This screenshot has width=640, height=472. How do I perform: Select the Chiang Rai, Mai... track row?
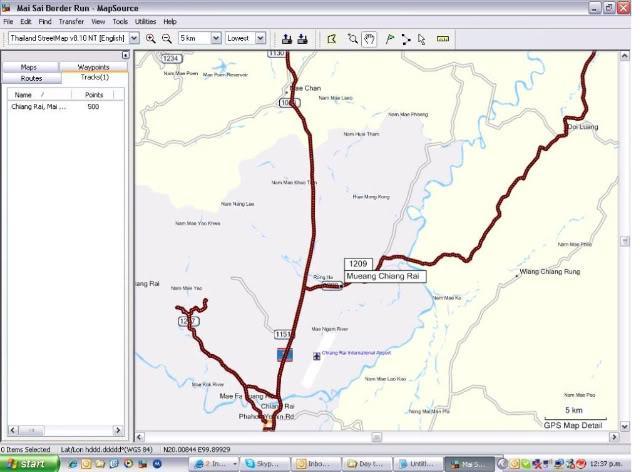coord(65,107)
